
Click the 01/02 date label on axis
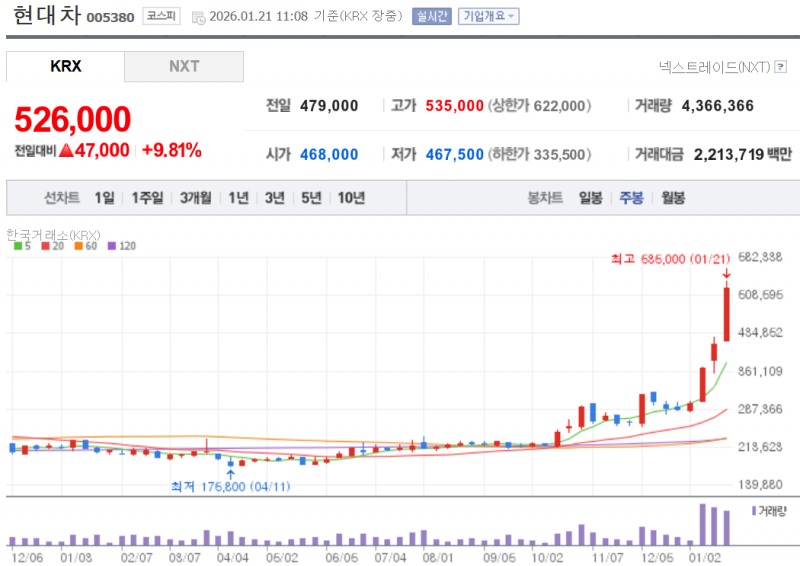[705, 558]
